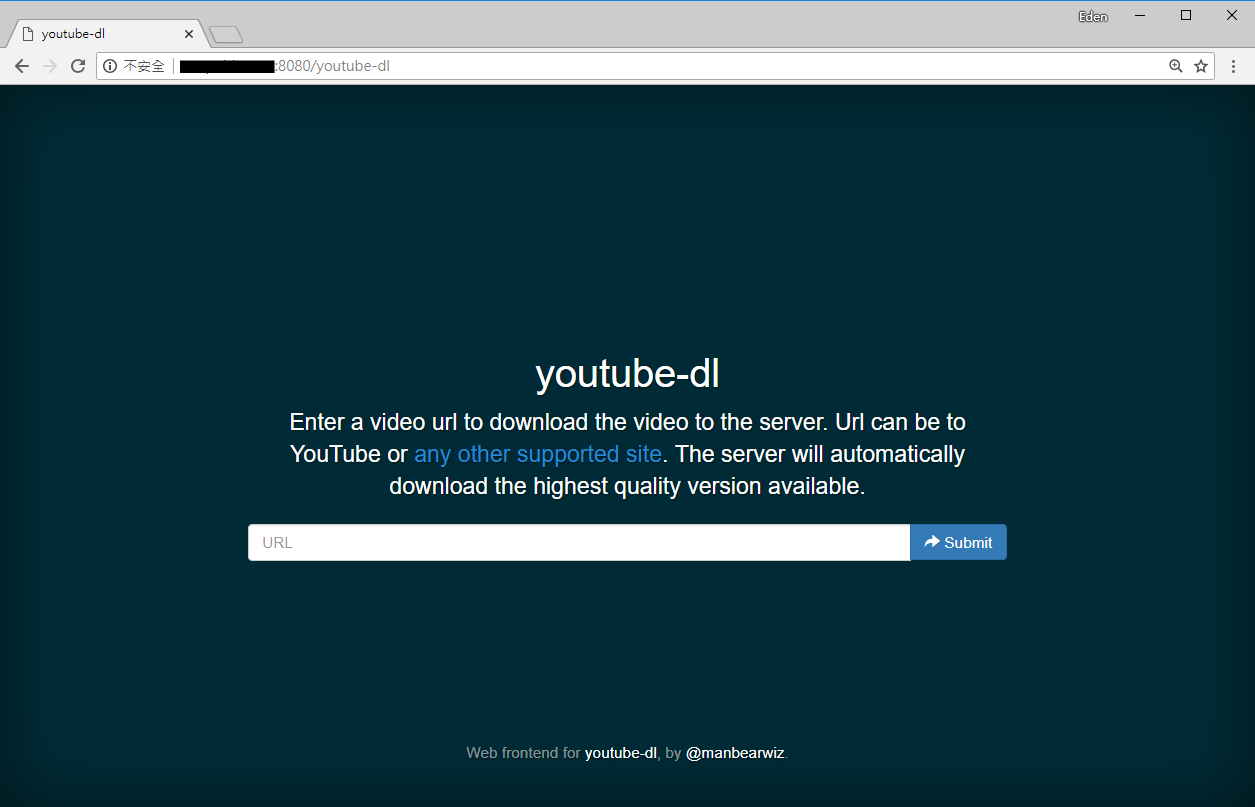
Task: Click the 'youtube-dl' page heading
Action: click(x=627, y=375)
